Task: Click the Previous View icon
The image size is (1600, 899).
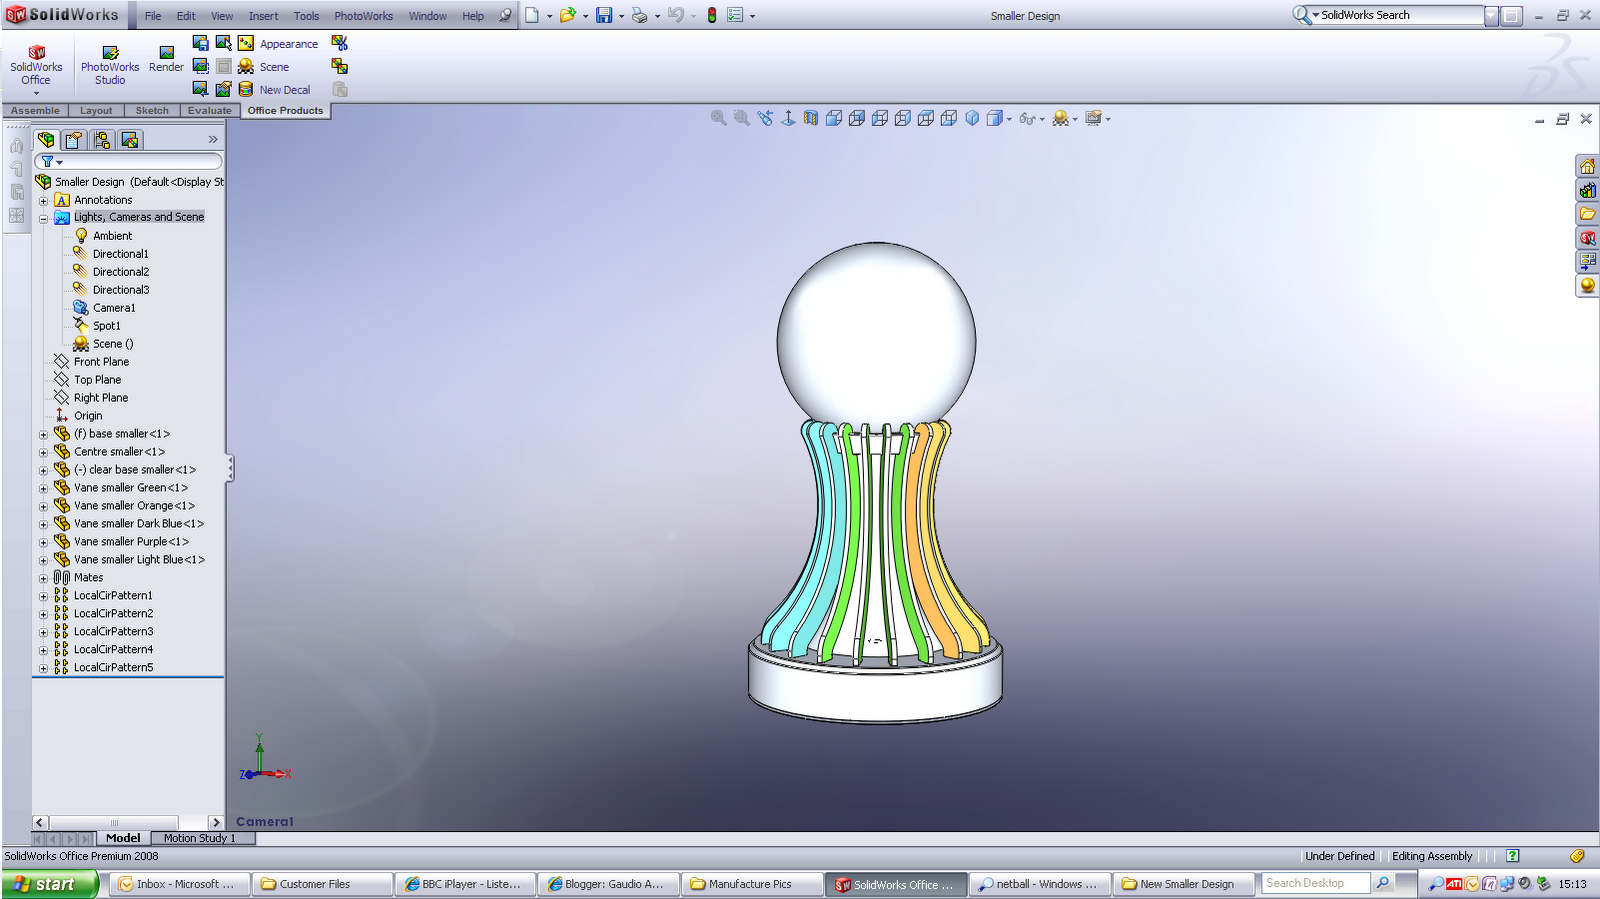Action: pos(765,118)
